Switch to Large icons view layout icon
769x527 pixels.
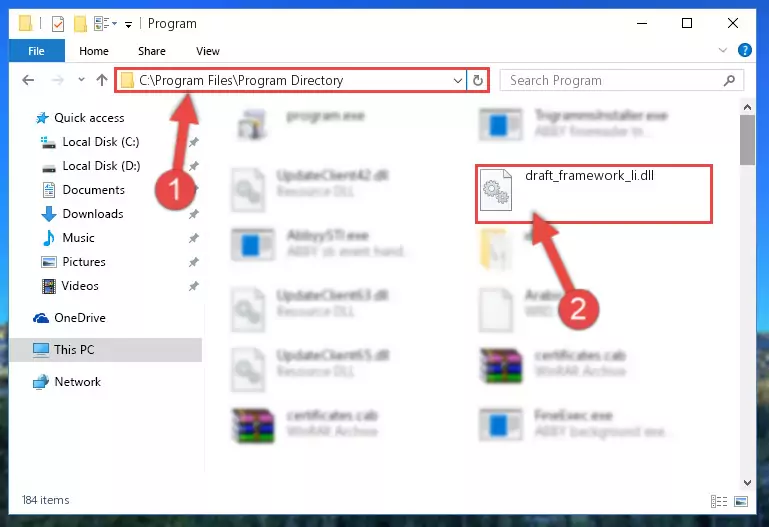(741, 501)
